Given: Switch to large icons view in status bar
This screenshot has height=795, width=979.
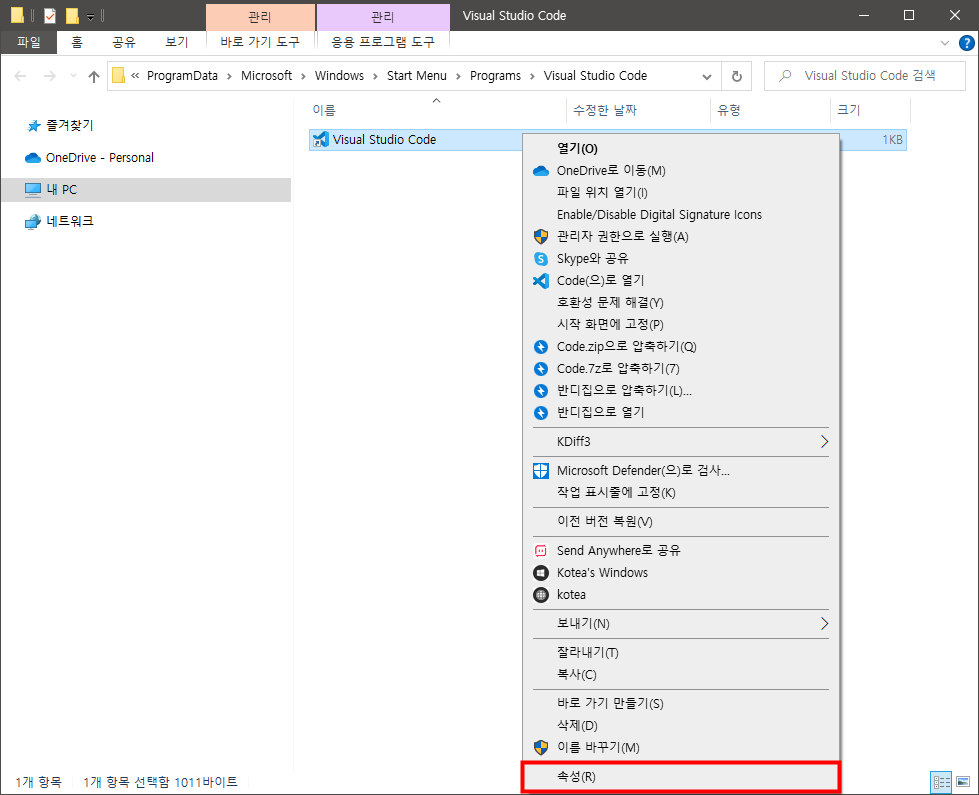Looking at the screenshot, I should coord(963,781).
